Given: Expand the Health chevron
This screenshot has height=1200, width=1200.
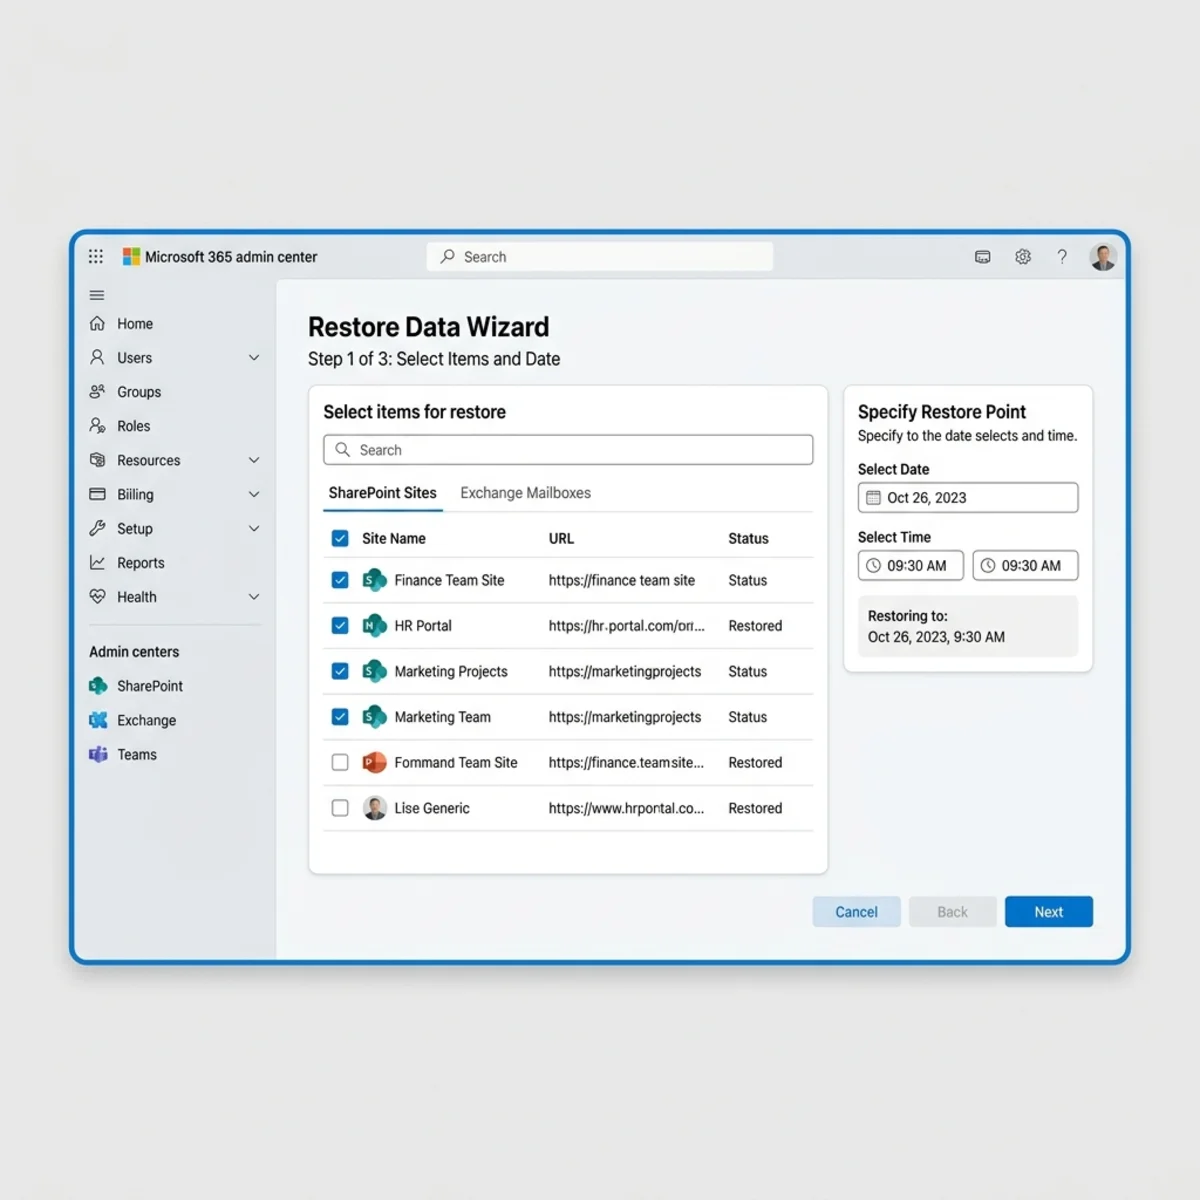Looking at the screenshot, I should [254, 596].
